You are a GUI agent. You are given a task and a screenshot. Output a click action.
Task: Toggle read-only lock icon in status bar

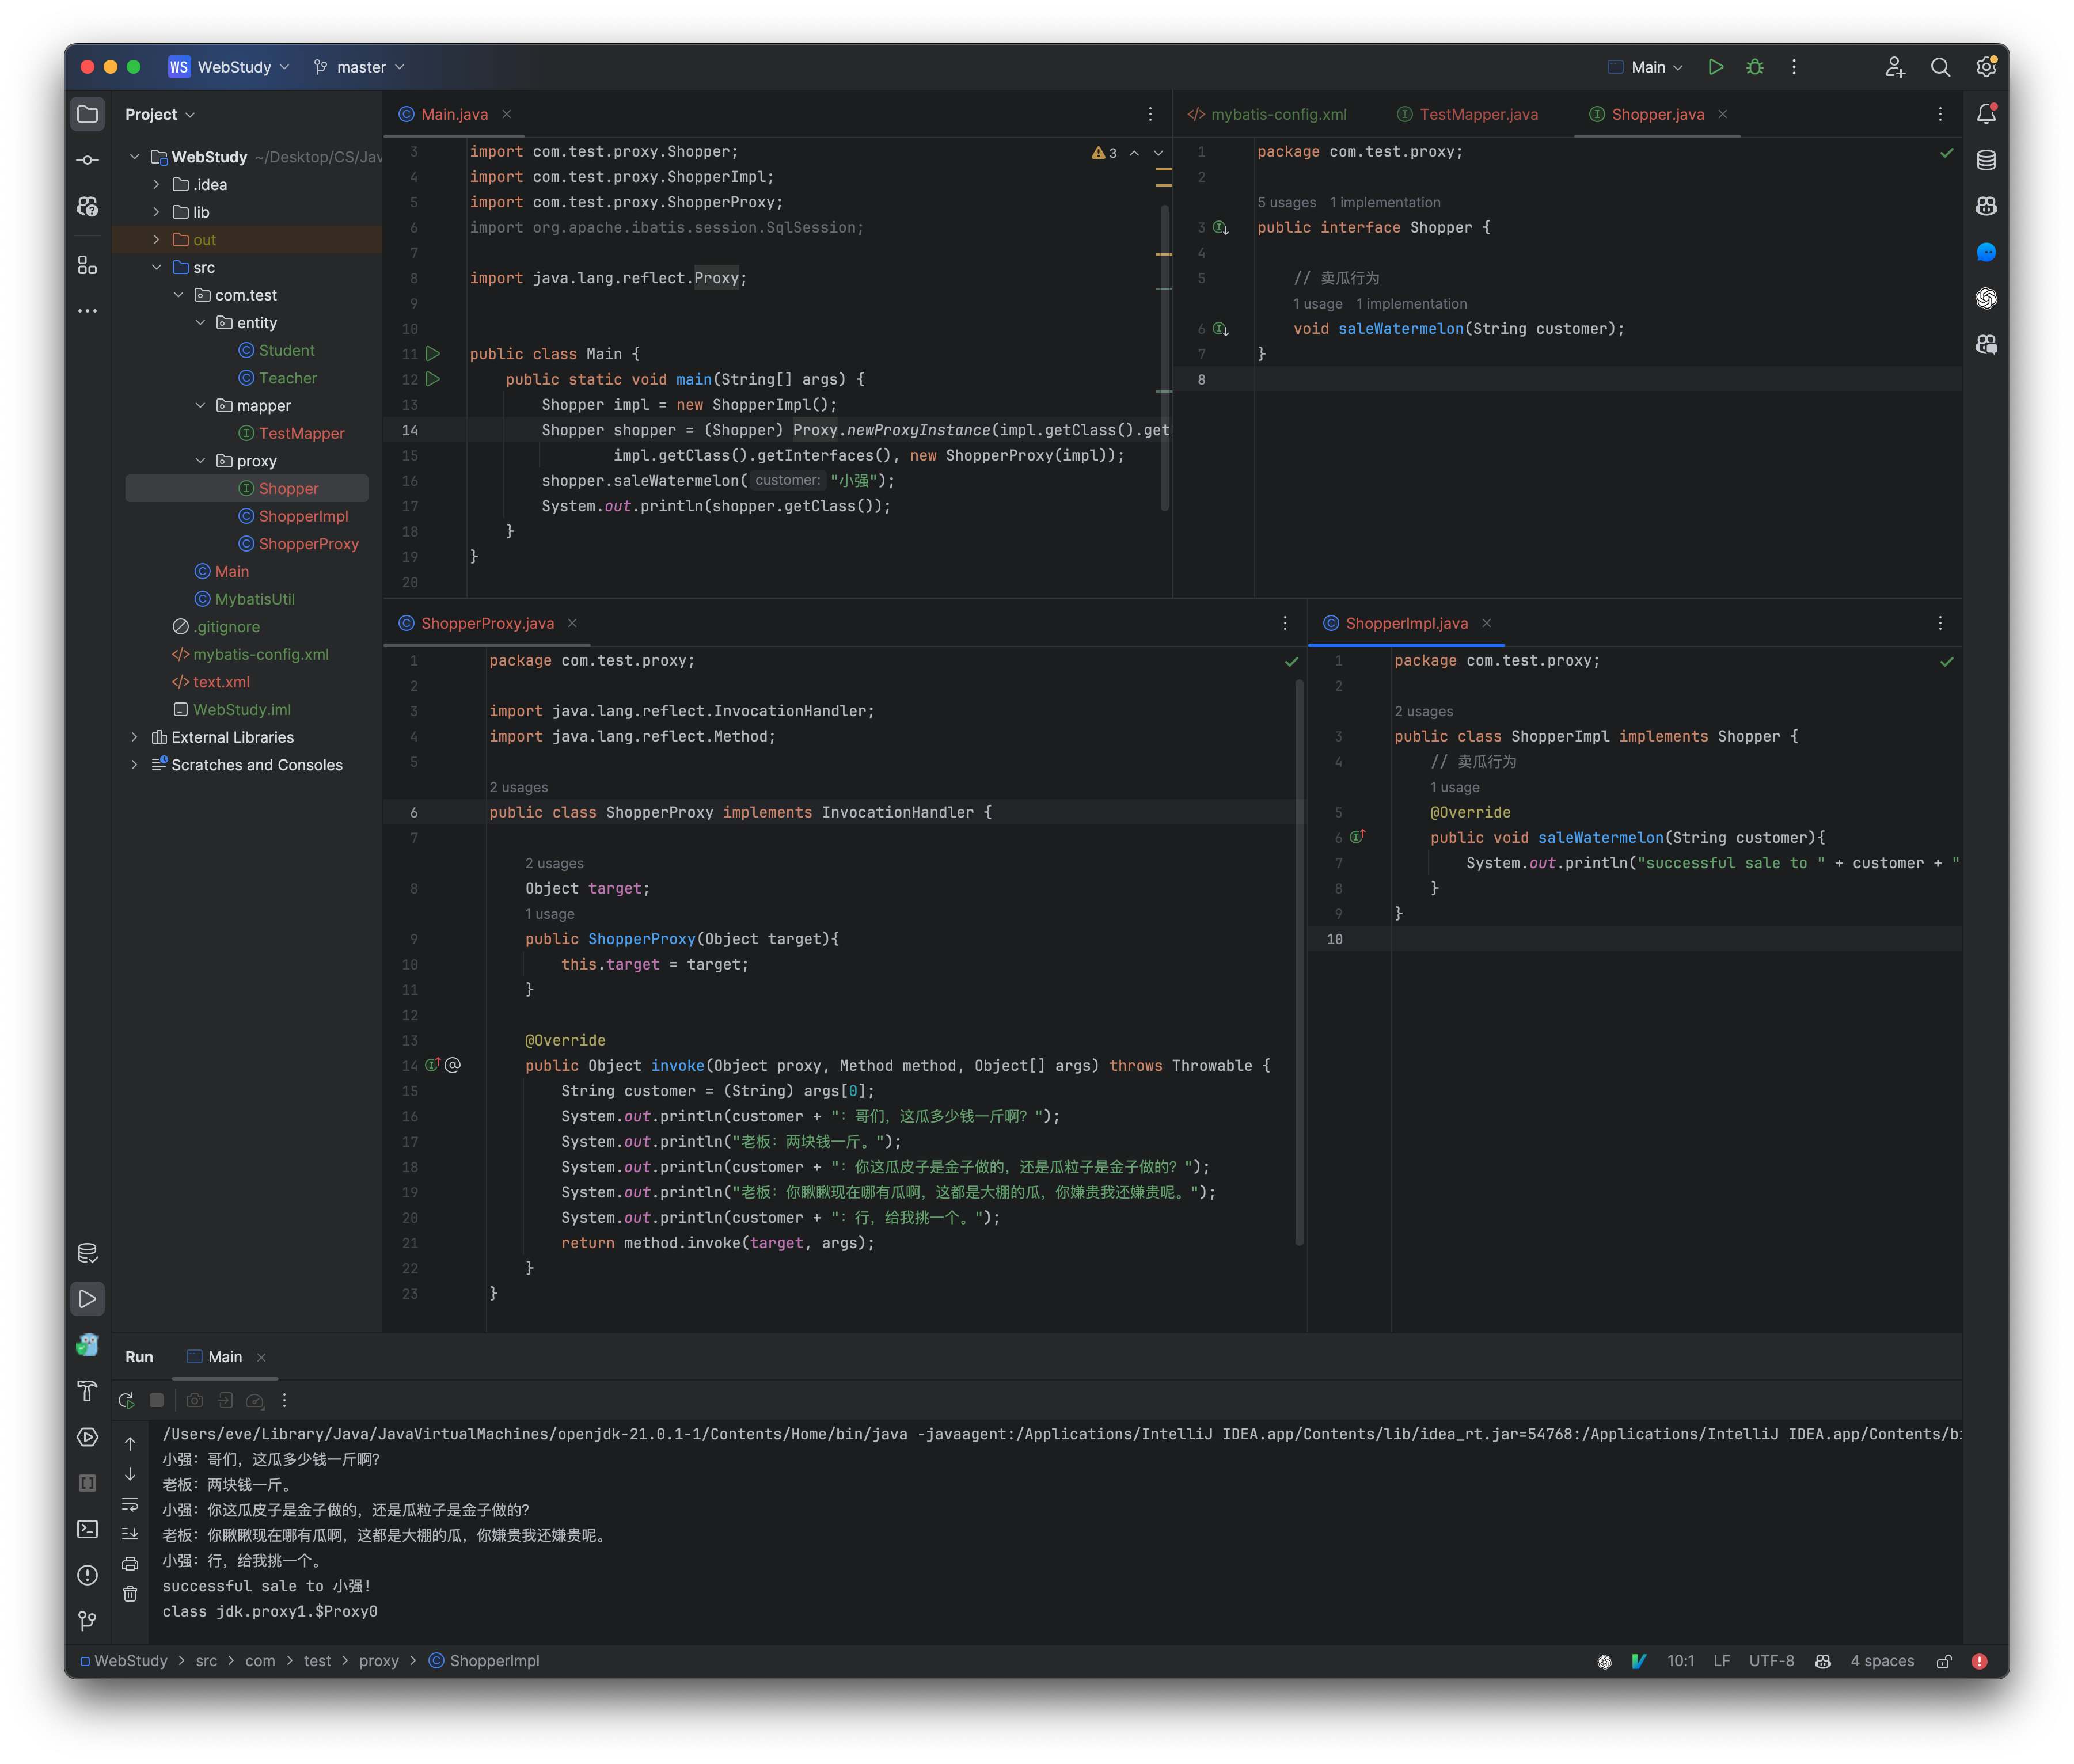pos(1944,1661)
